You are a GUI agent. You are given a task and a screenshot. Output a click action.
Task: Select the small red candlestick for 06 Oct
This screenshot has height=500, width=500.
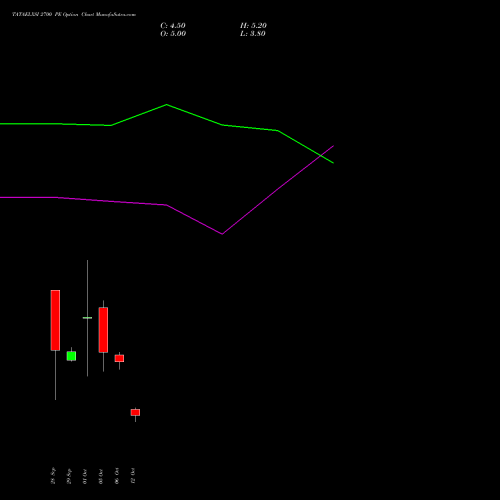(119, 358)
